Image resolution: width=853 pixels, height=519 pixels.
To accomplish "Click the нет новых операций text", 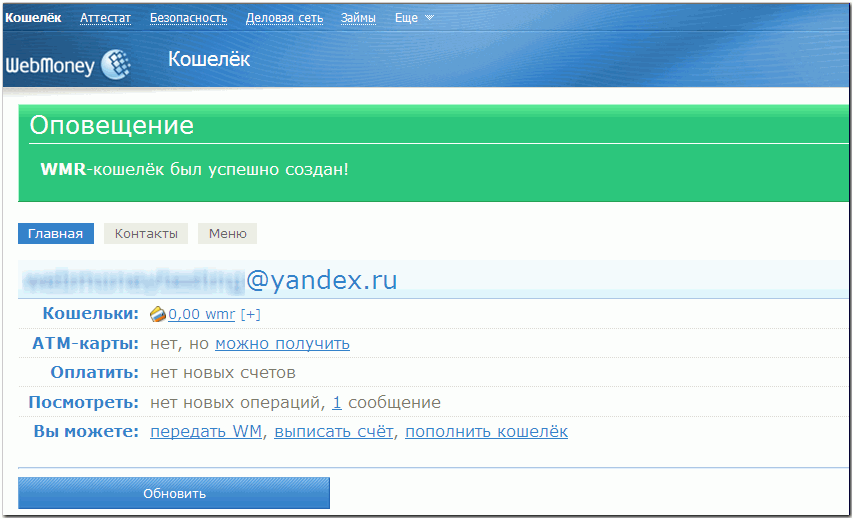I will click(x=236, y=403).
